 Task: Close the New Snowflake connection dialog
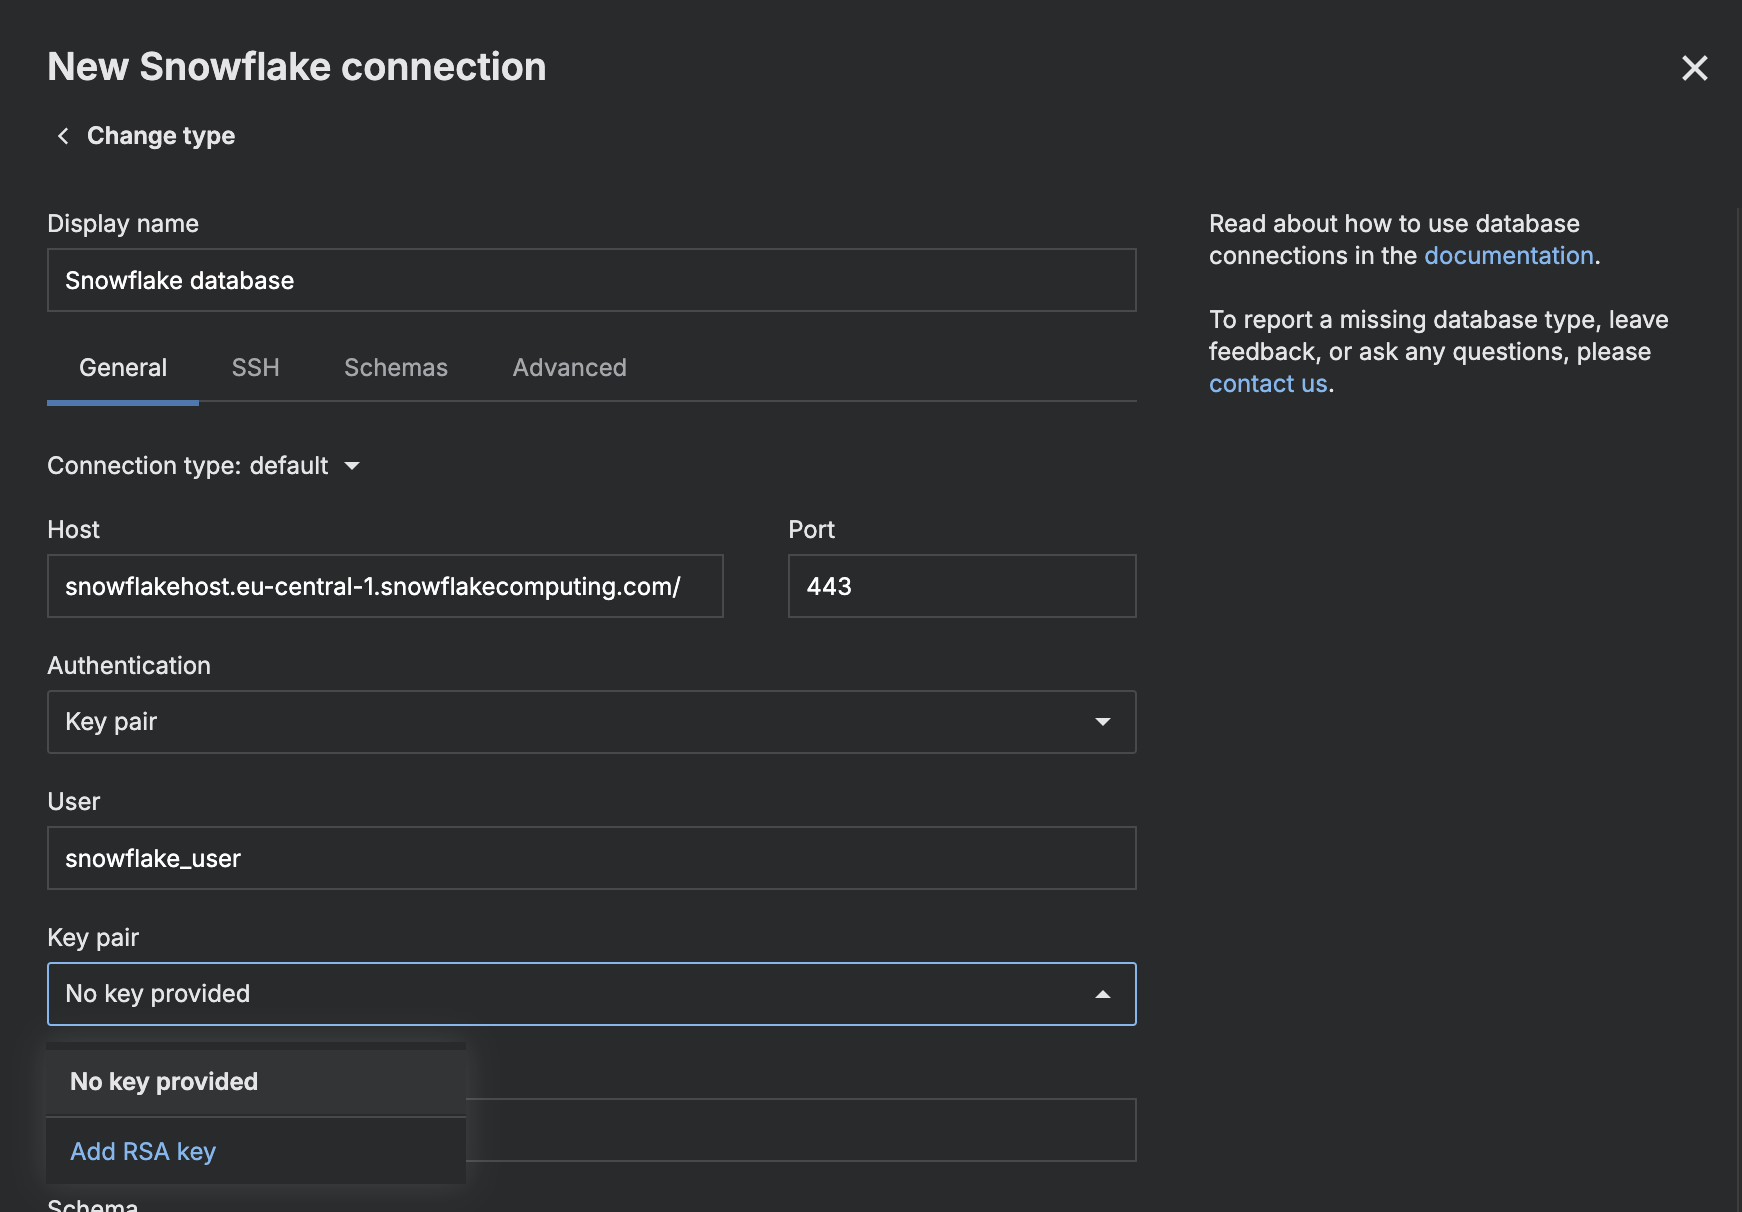point(1695,68)
